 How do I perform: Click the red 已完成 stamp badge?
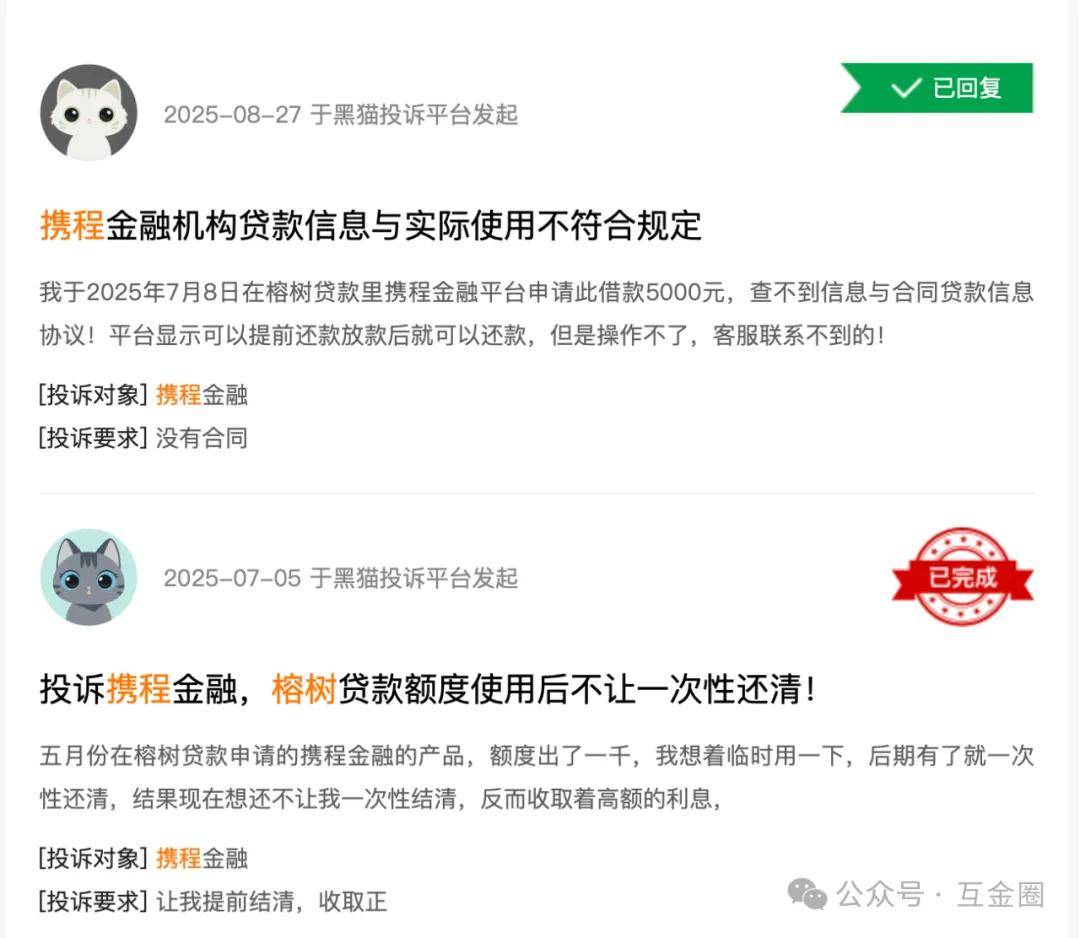[x=962, y=576]
